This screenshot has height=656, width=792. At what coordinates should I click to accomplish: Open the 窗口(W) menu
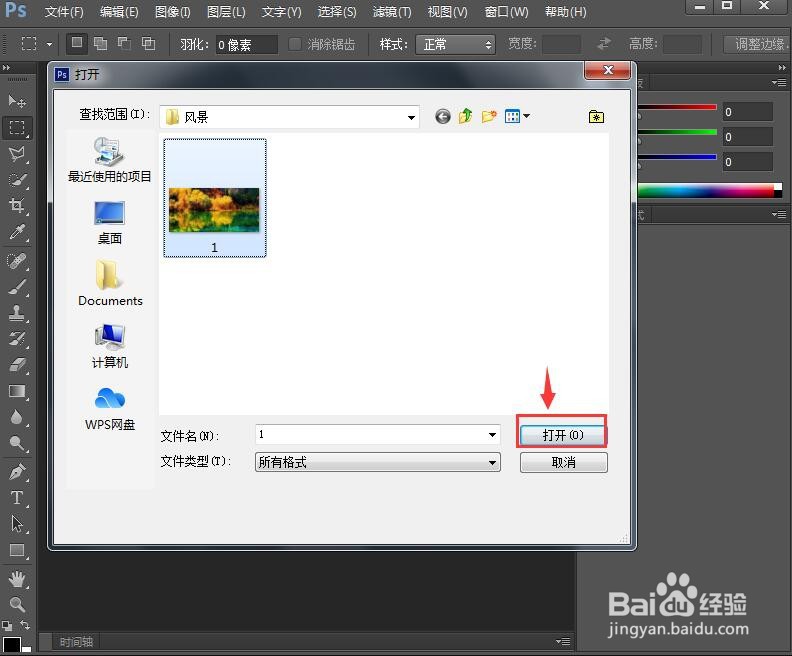click(x=506, y=12)
